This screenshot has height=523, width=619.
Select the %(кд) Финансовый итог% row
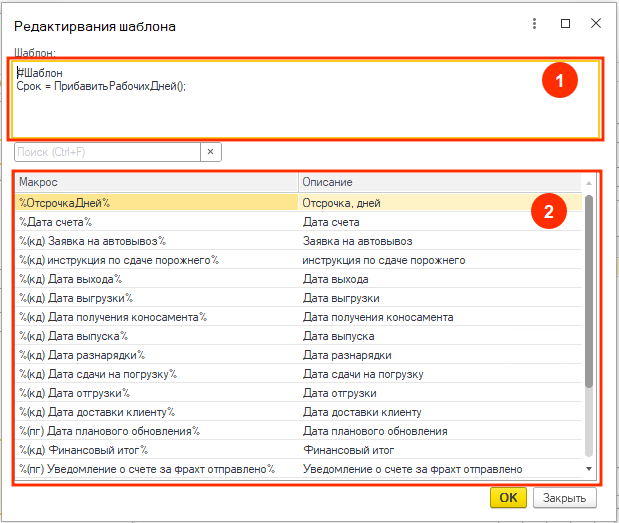point(298,450)
